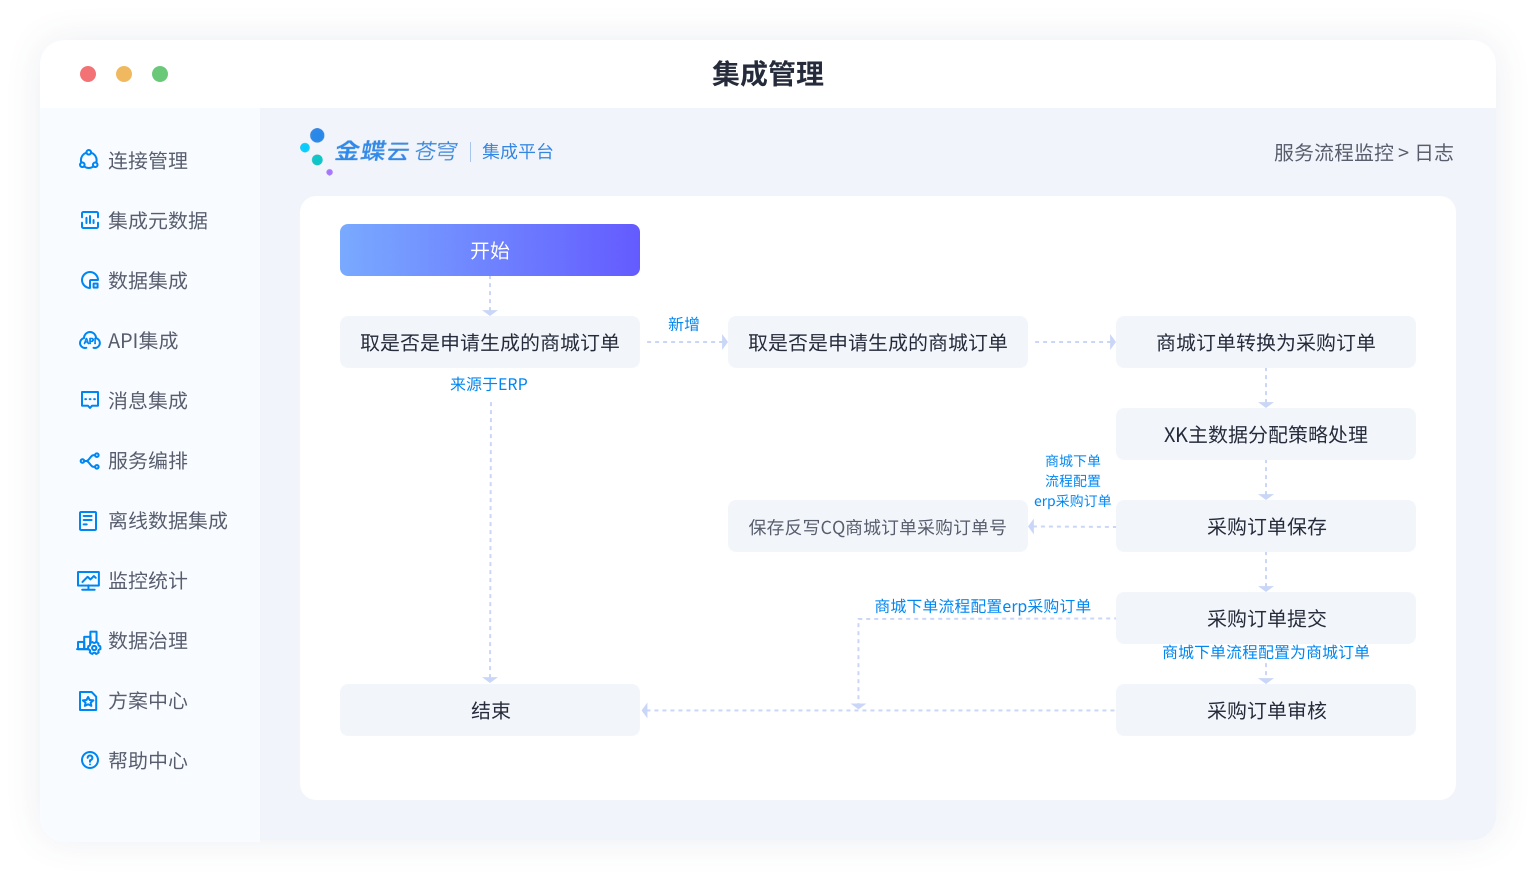The image size is (1536, 880).
Task: Click the 离线数据集成 document icon
Action: point(89,520)
